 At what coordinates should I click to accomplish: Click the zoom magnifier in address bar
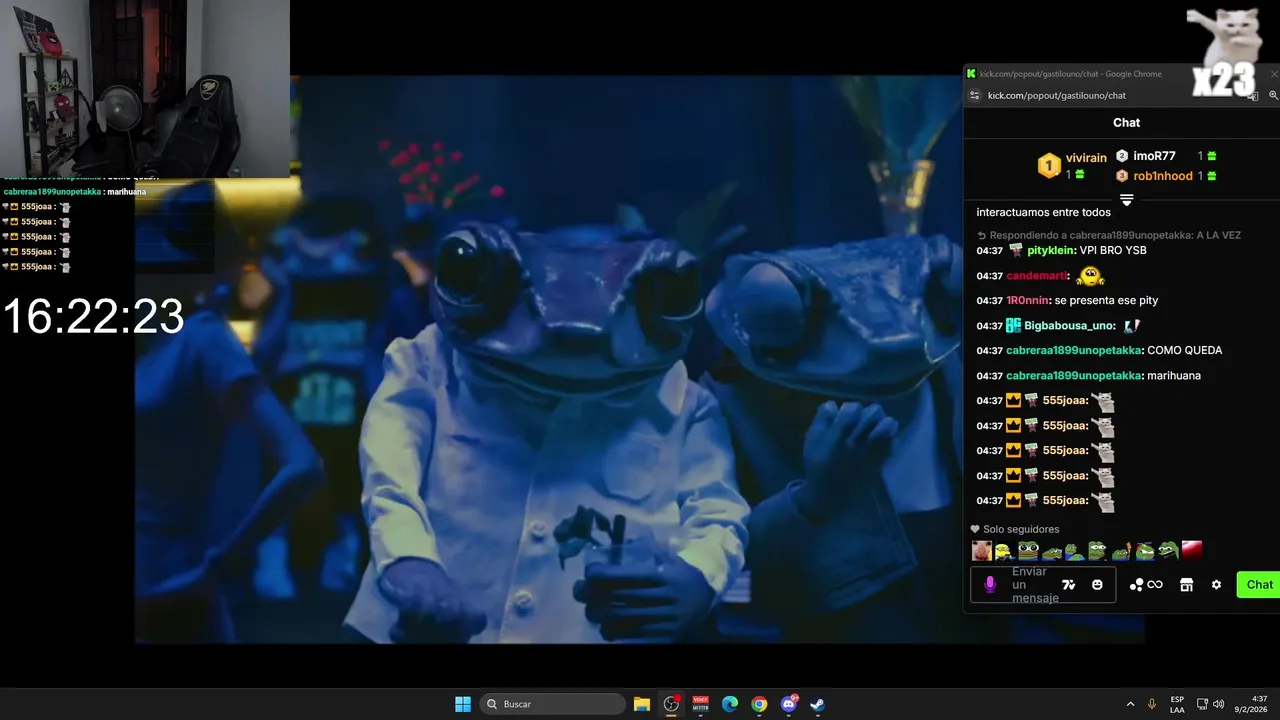pos(1273,95)
